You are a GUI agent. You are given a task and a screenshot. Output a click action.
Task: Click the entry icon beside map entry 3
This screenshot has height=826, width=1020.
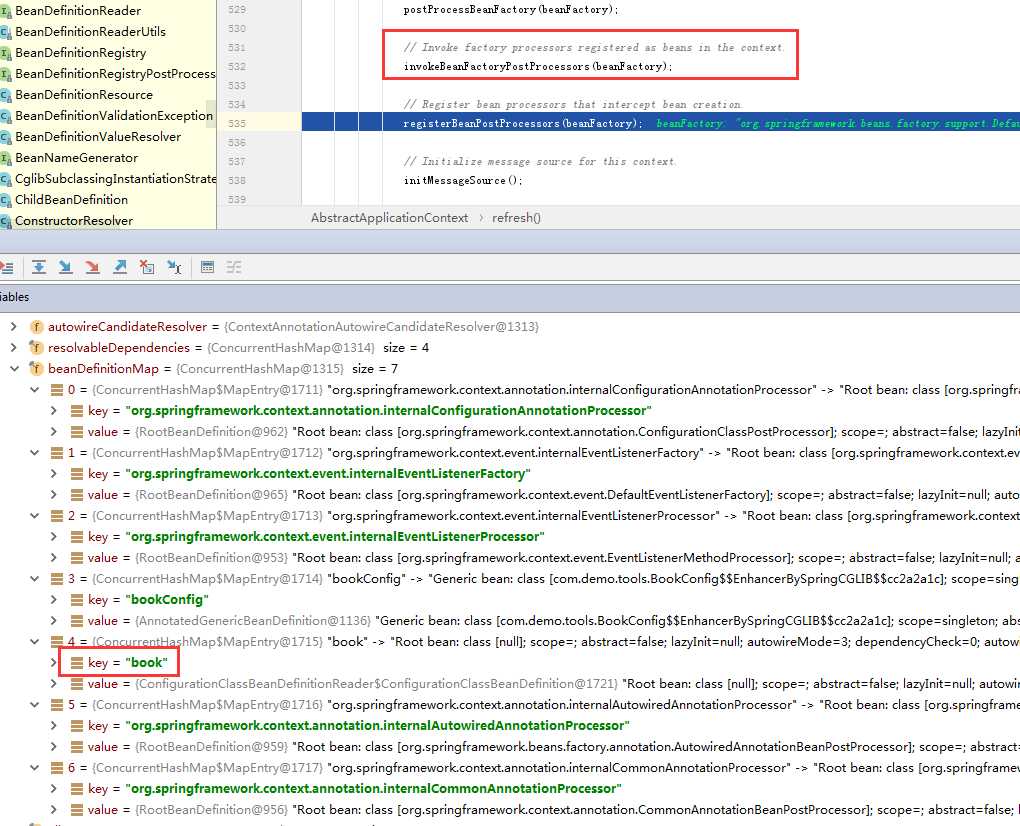[57, 579]
